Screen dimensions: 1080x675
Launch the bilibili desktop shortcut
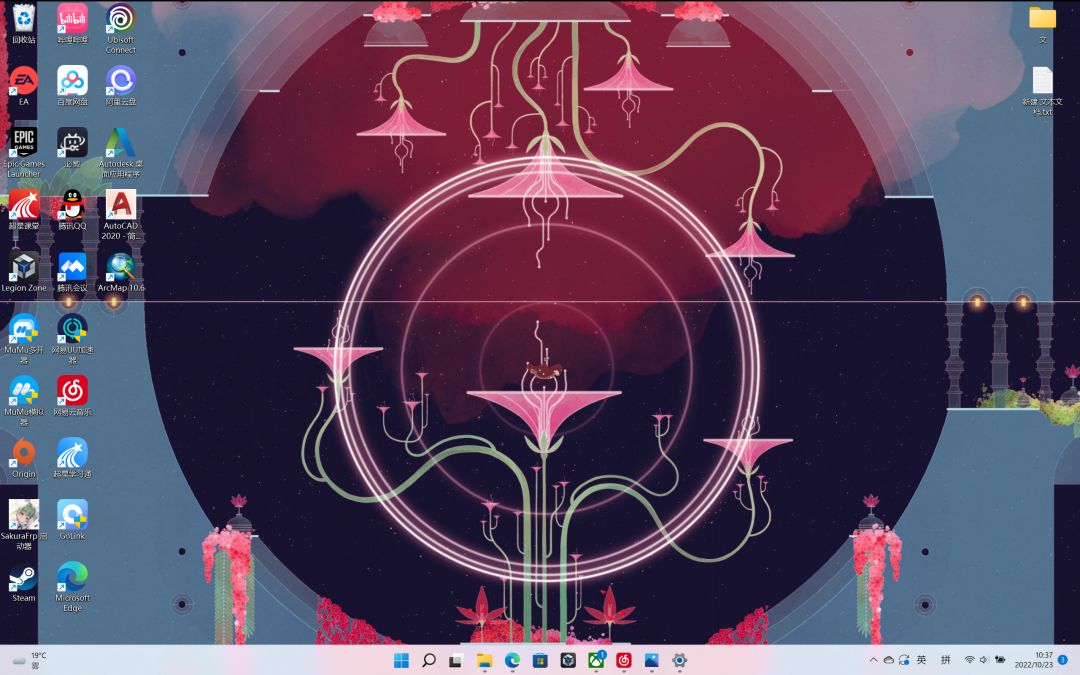[72, 23]
